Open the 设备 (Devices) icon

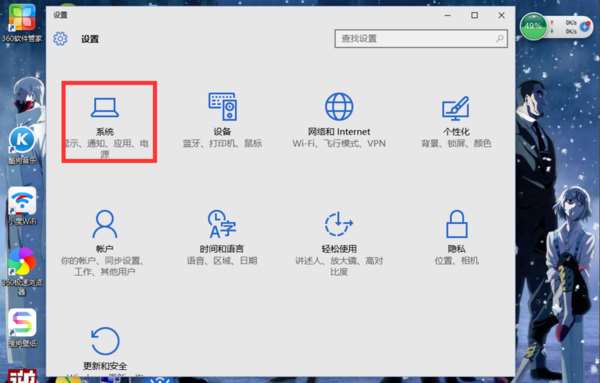[x=222, y=106]
